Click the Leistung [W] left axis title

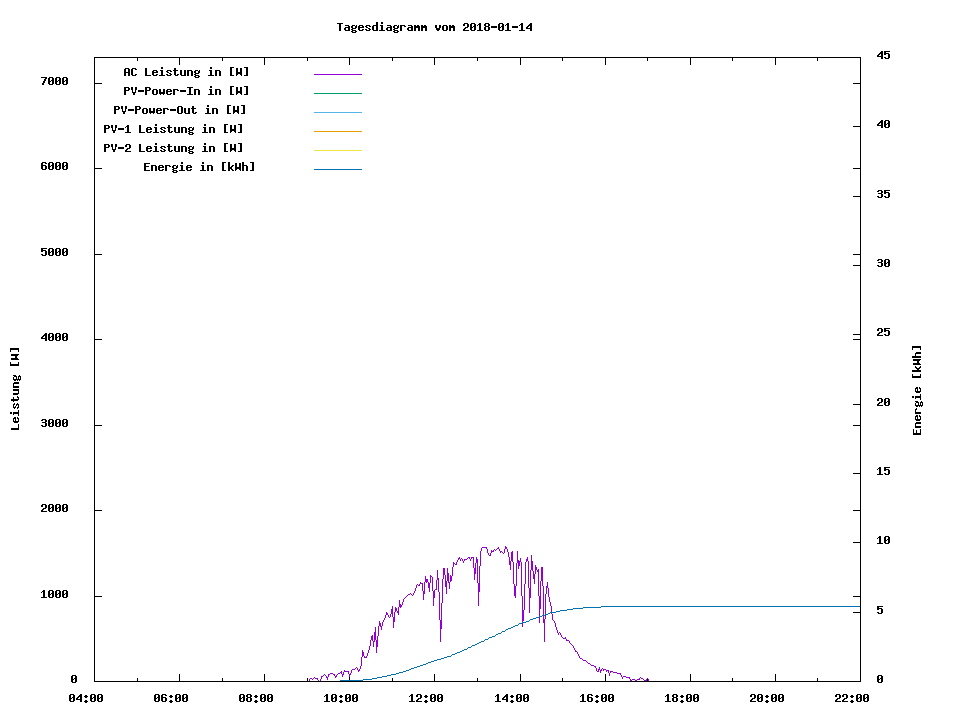(x=15, y=389)
